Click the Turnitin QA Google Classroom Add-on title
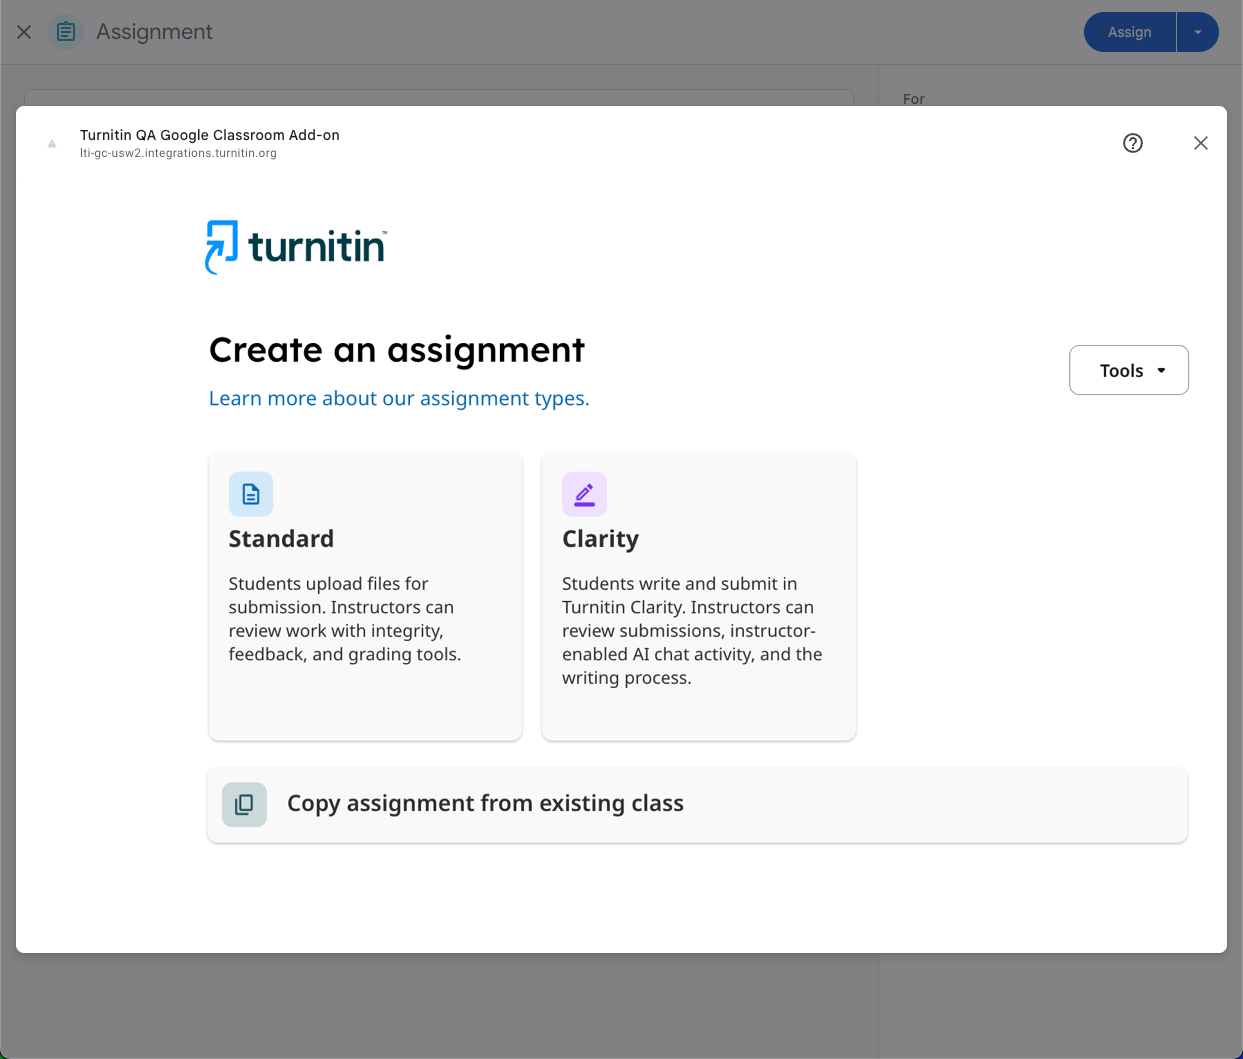 coord(210,135)
